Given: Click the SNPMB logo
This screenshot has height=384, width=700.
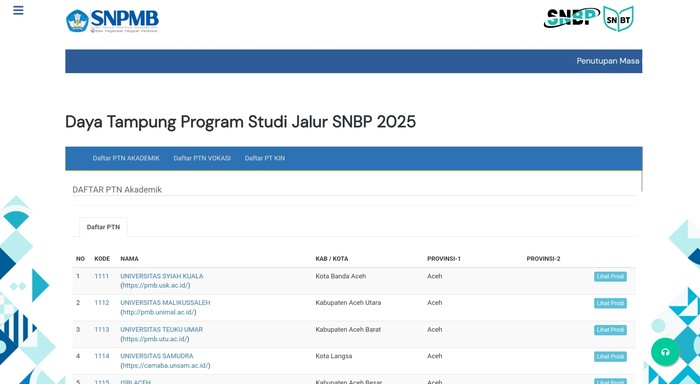Looking at the screenshot, I should pyautogui.click(x=112, y=21).
